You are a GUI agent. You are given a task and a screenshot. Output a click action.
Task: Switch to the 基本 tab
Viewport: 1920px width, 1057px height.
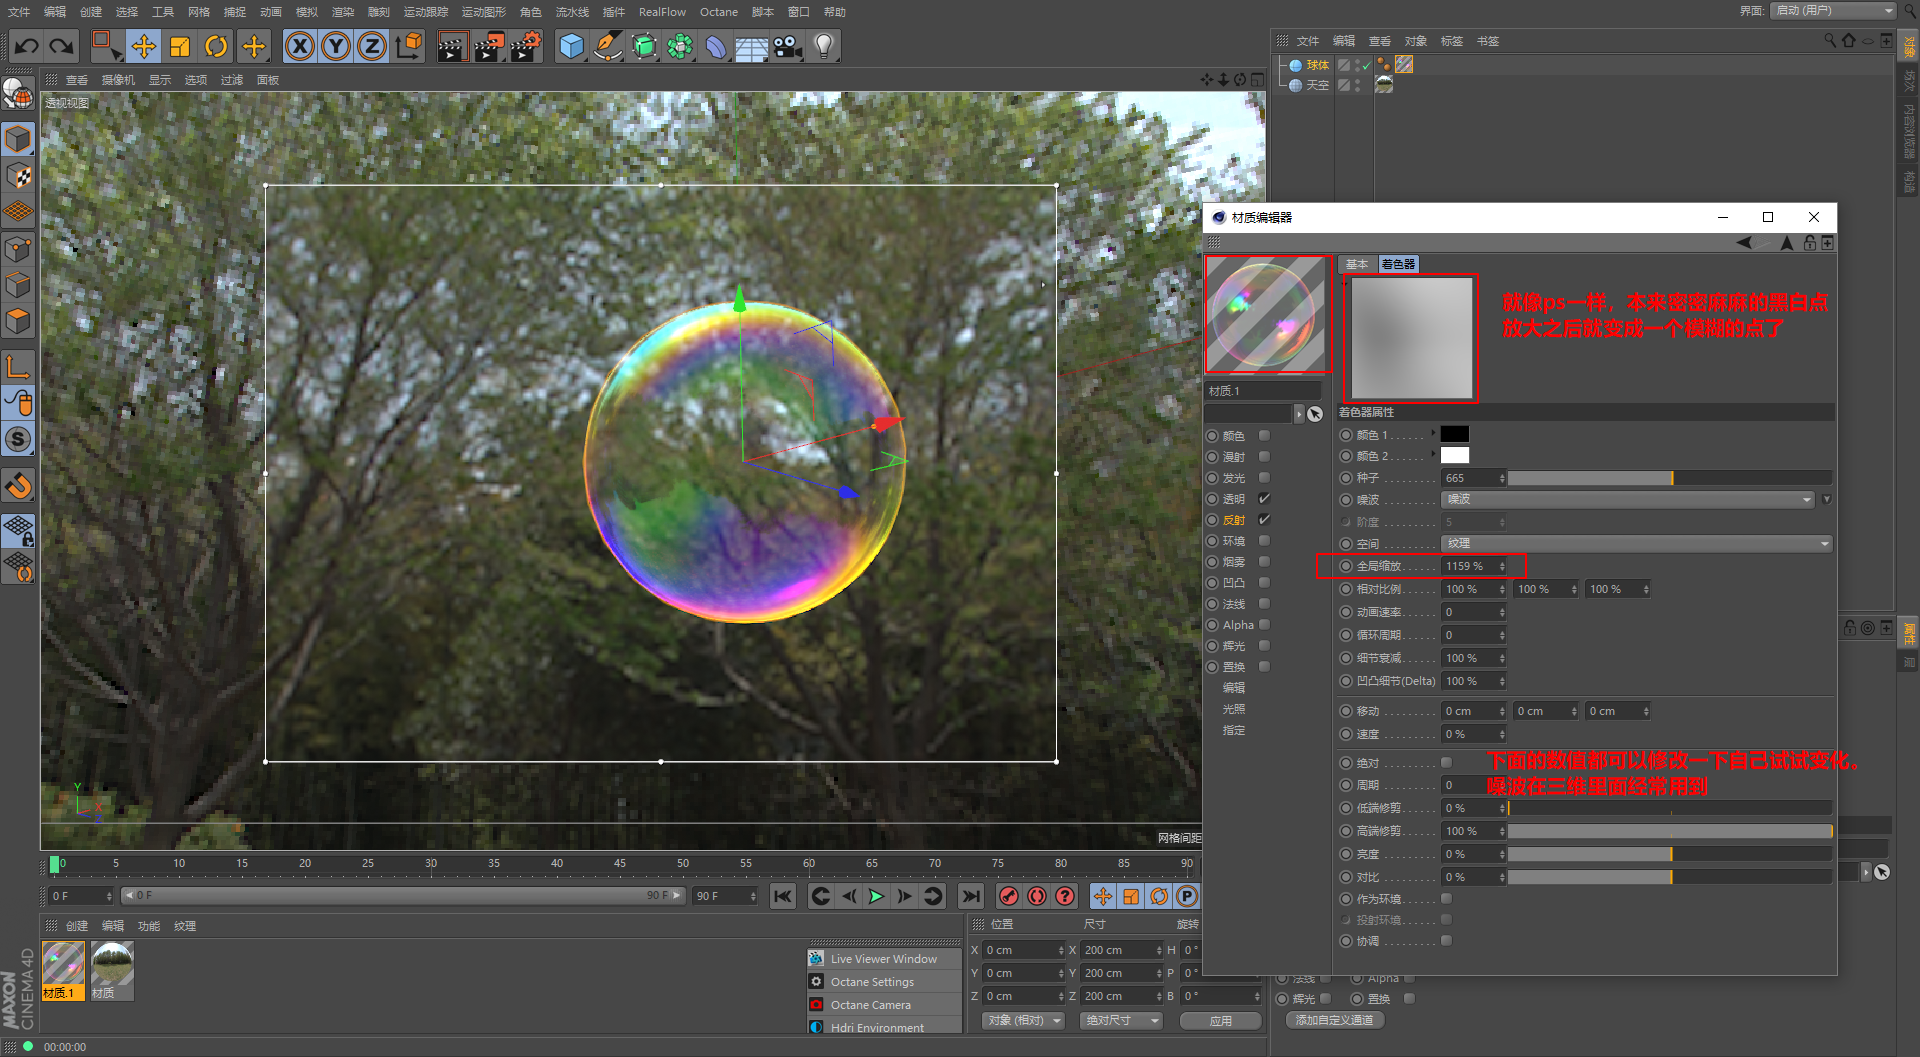[x=1357, y=264]
